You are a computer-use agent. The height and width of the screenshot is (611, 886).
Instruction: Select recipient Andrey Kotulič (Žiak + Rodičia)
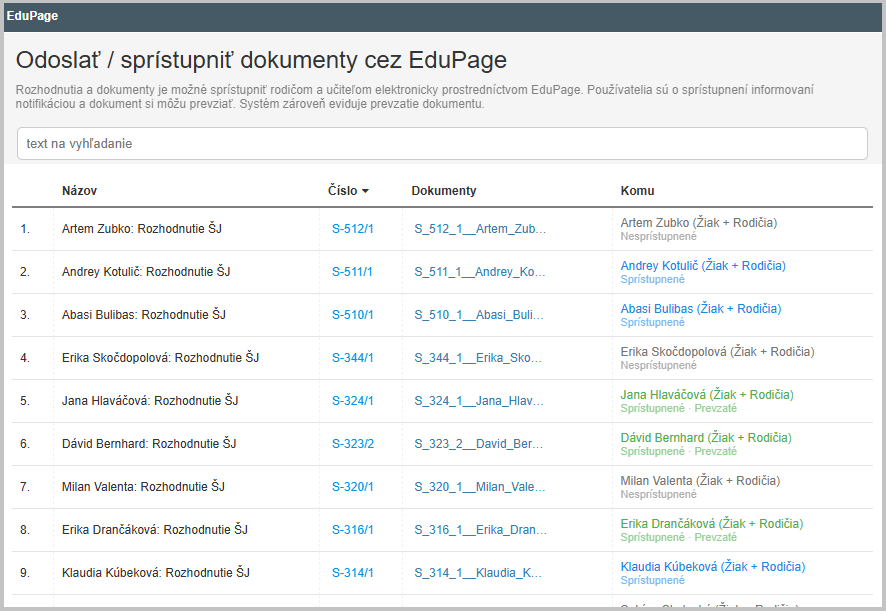703,266
